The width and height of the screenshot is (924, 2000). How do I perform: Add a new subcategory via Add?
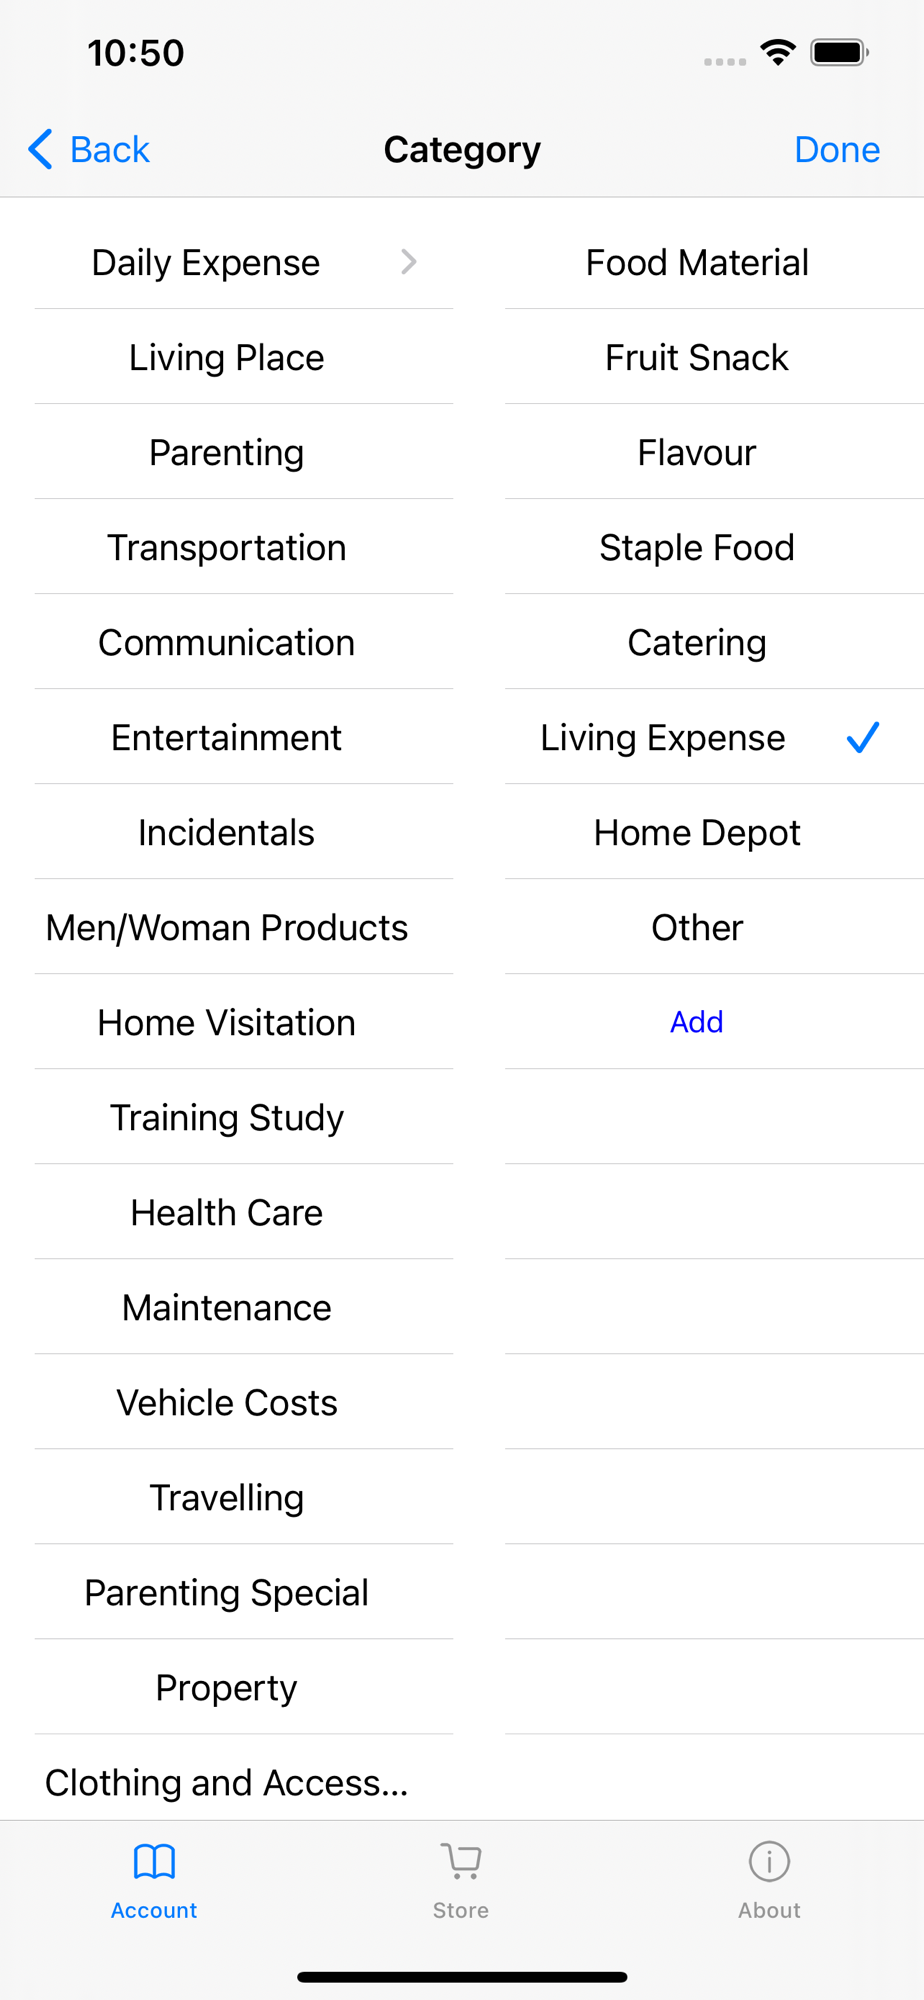[x=697, y=1022]
